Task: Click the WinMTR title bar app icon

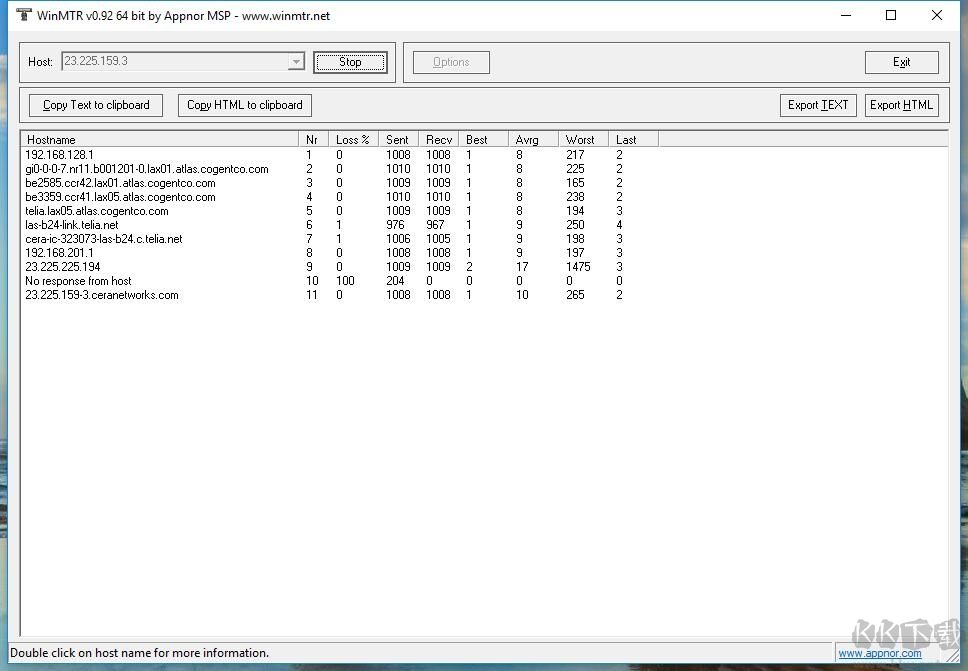Action: (23, 15)
